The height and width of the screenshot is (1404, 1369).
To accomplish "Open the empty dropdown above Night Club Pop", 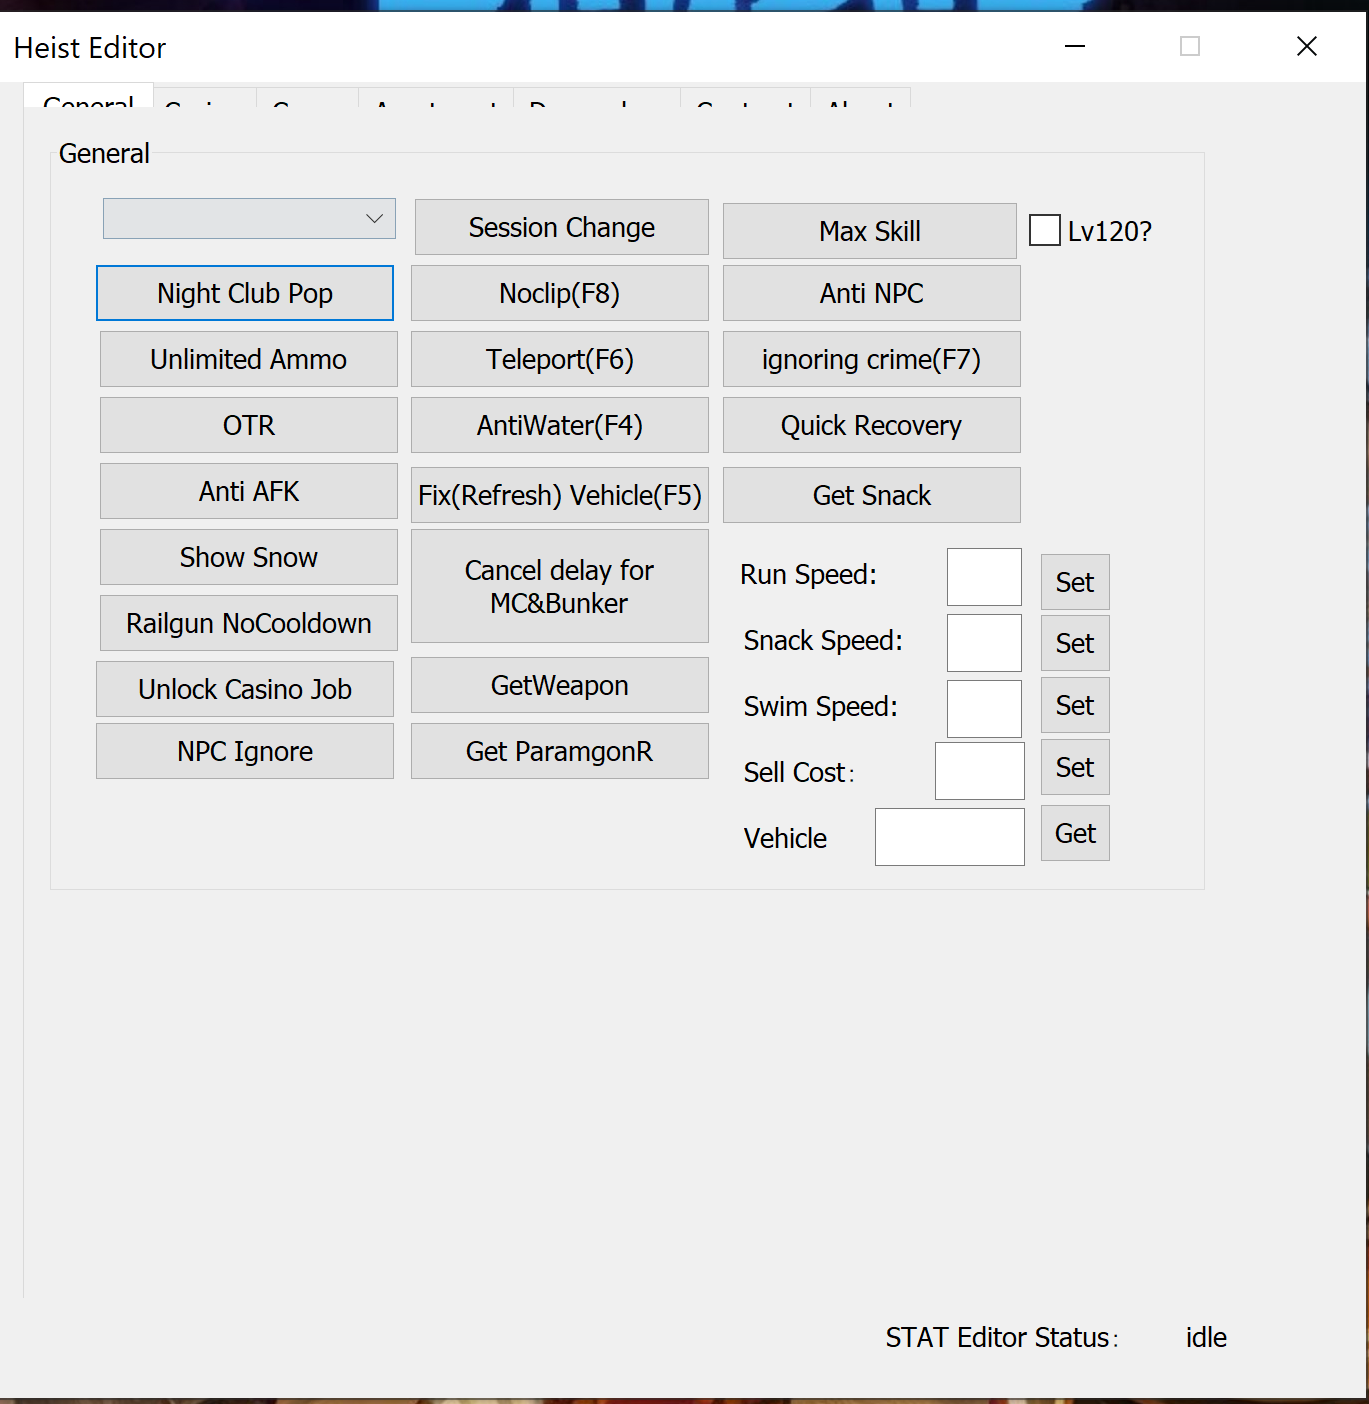I will [x=249, y=219].
